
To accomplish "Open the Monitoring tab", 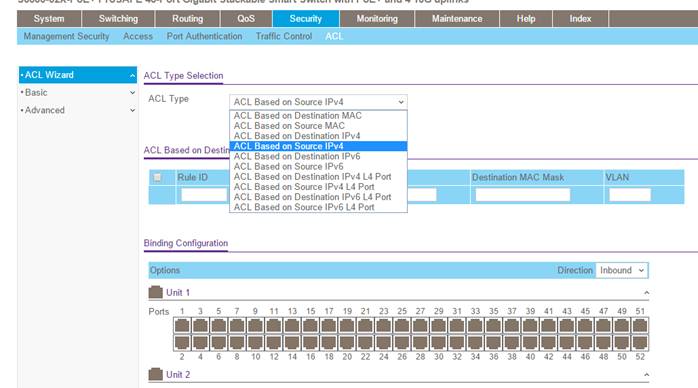I will point(377,19).
